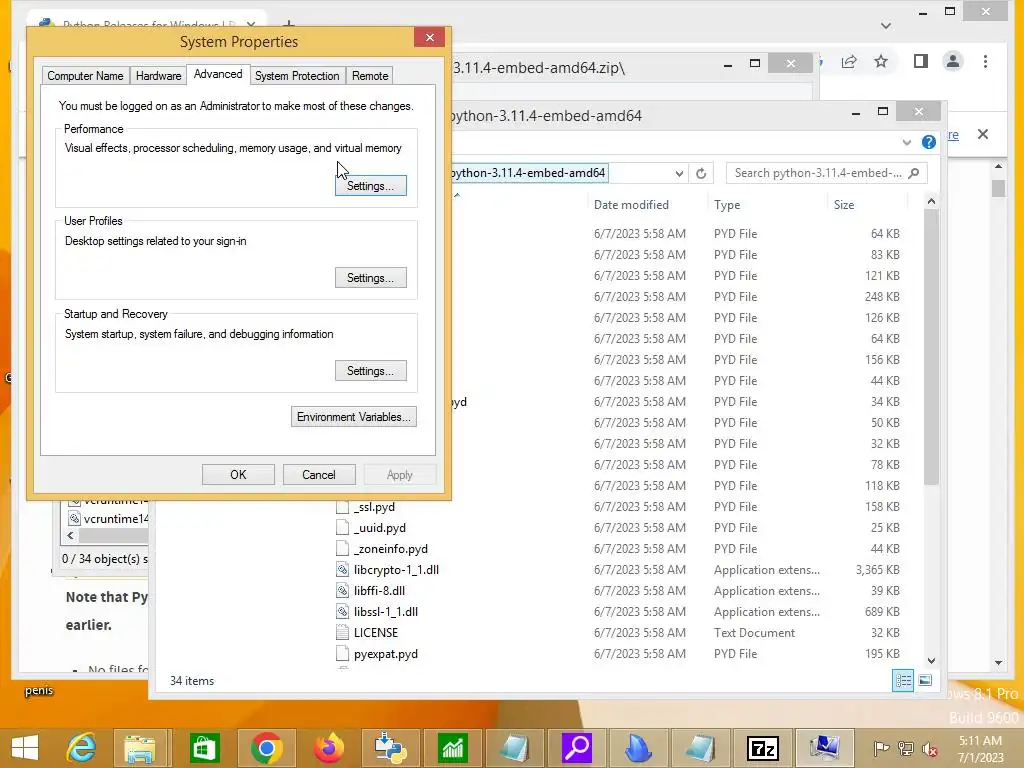Image resolution: width=1024 pixels, height=768 pixels.
Task: Open the System Protection tab
Action: 296,76
